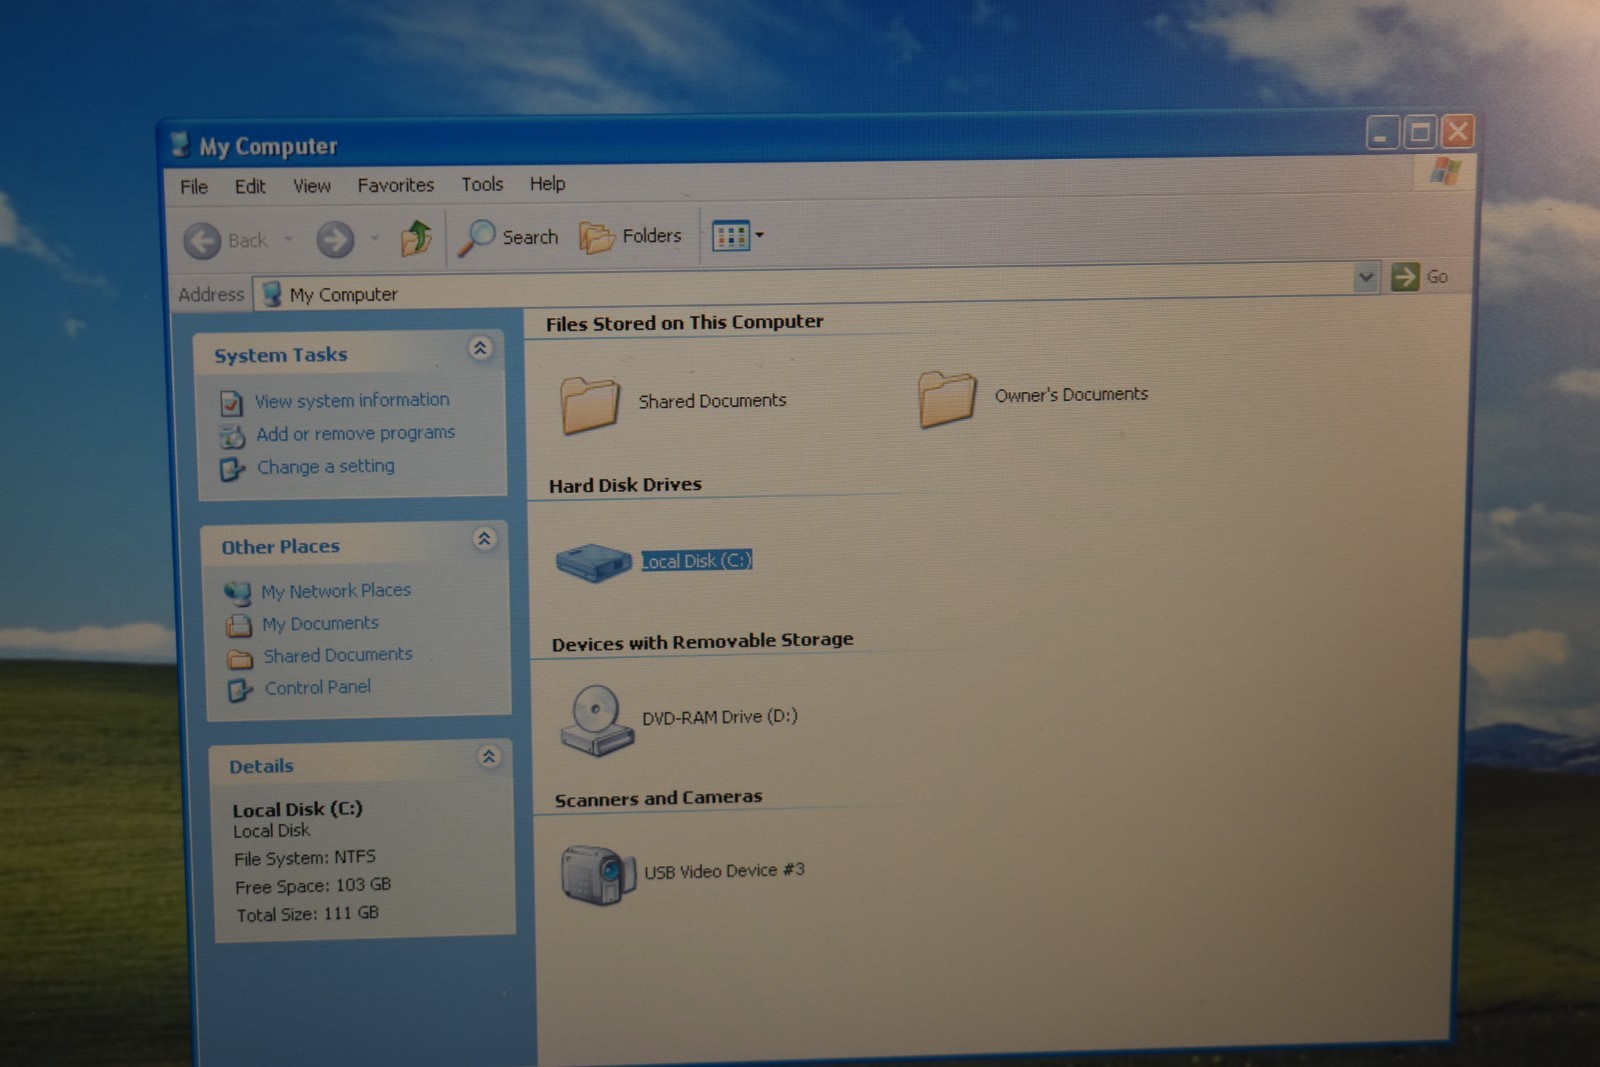The width and height of the screenshot is (1600, 1067).
Task: Open My Network Places link
Action: (x=336, y=591)
